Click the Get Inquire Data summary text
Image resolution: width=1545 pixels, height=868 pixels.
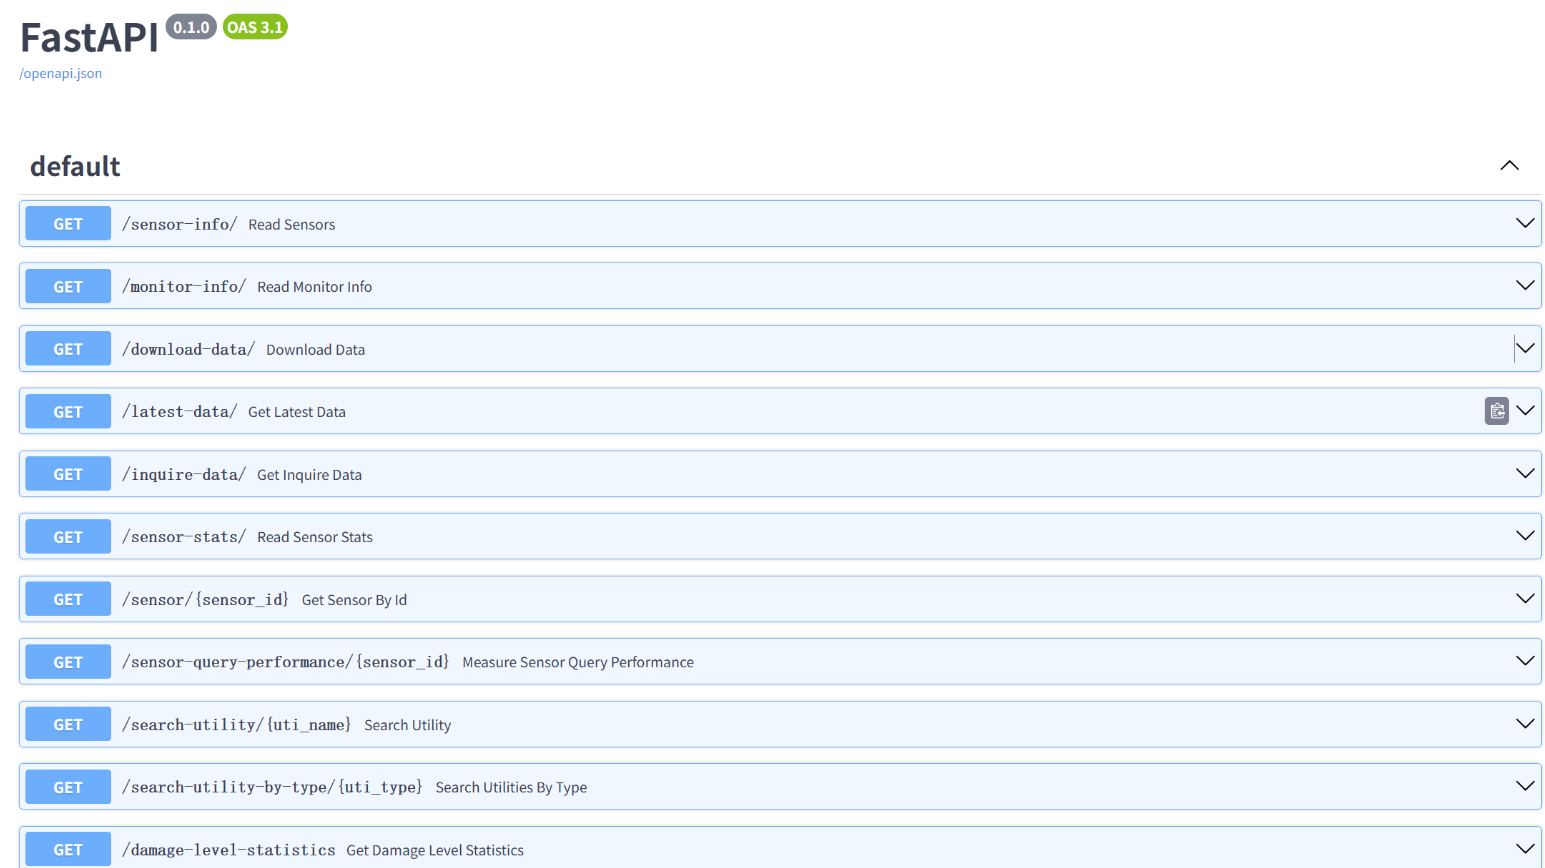[309, 475]
